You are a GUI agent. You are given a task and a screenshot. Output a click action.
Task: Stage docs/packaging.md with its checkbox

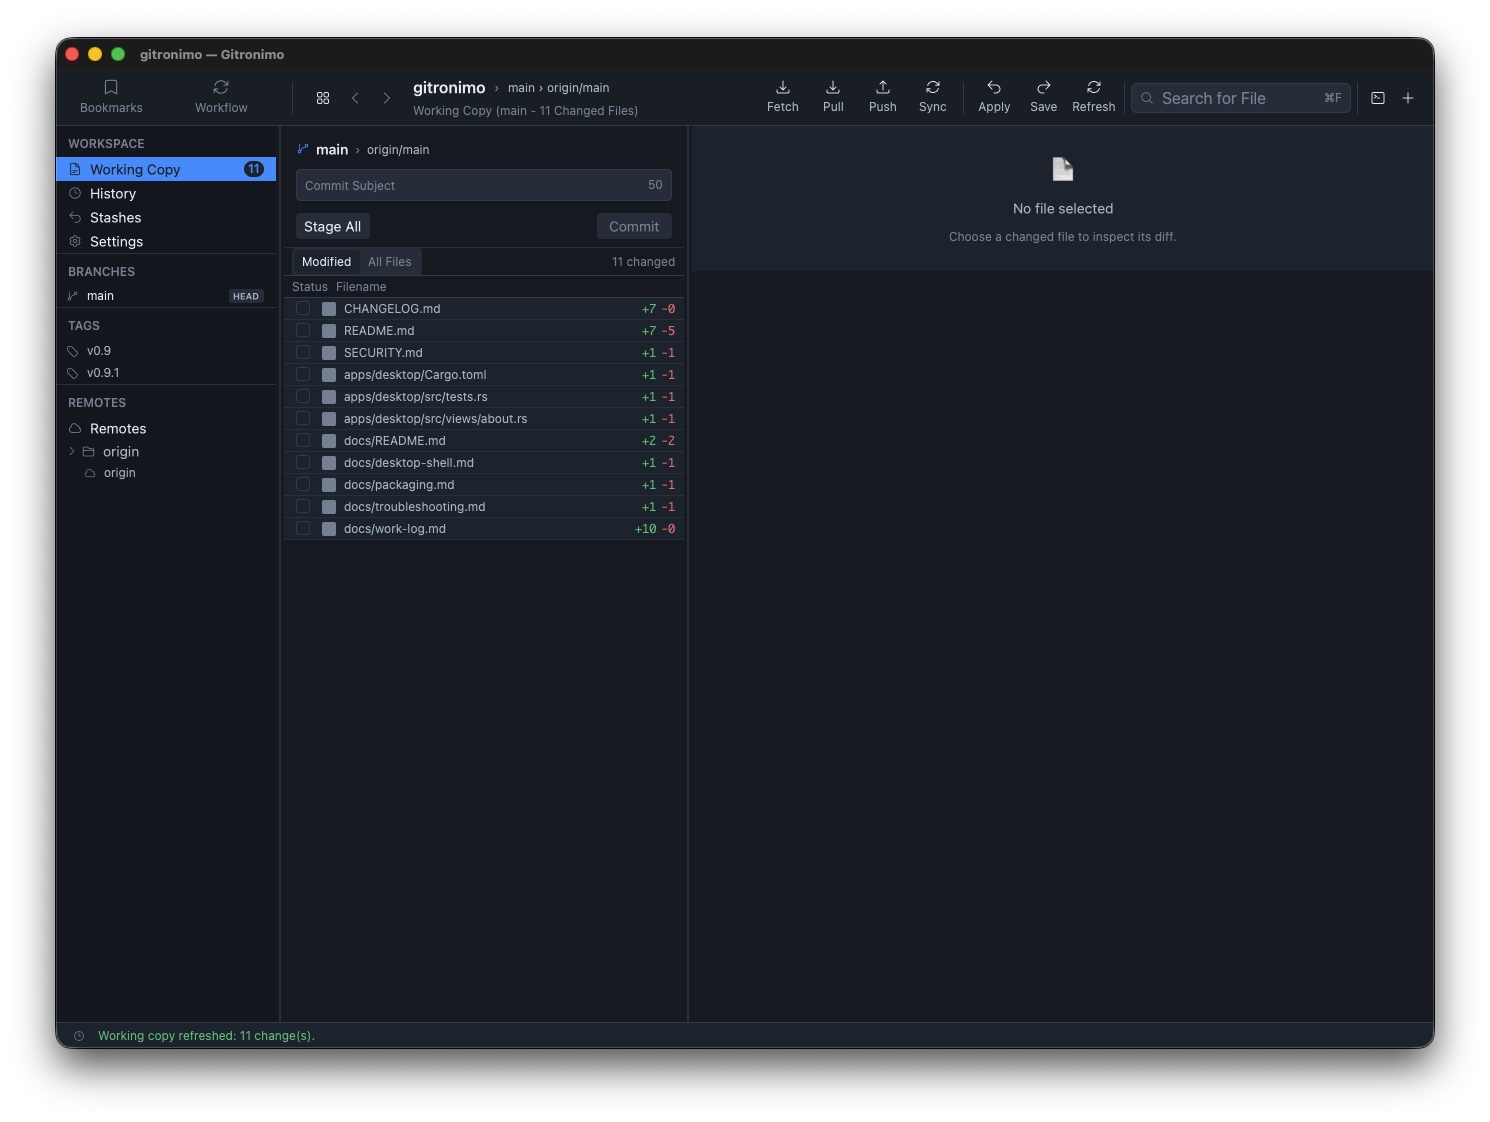pyautogui.click(x=303, y=485)
